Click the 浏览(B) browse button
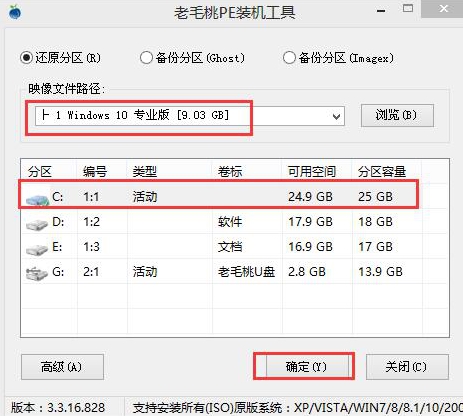The width and height of the screenshot is (463, 416). pos(397,115)
